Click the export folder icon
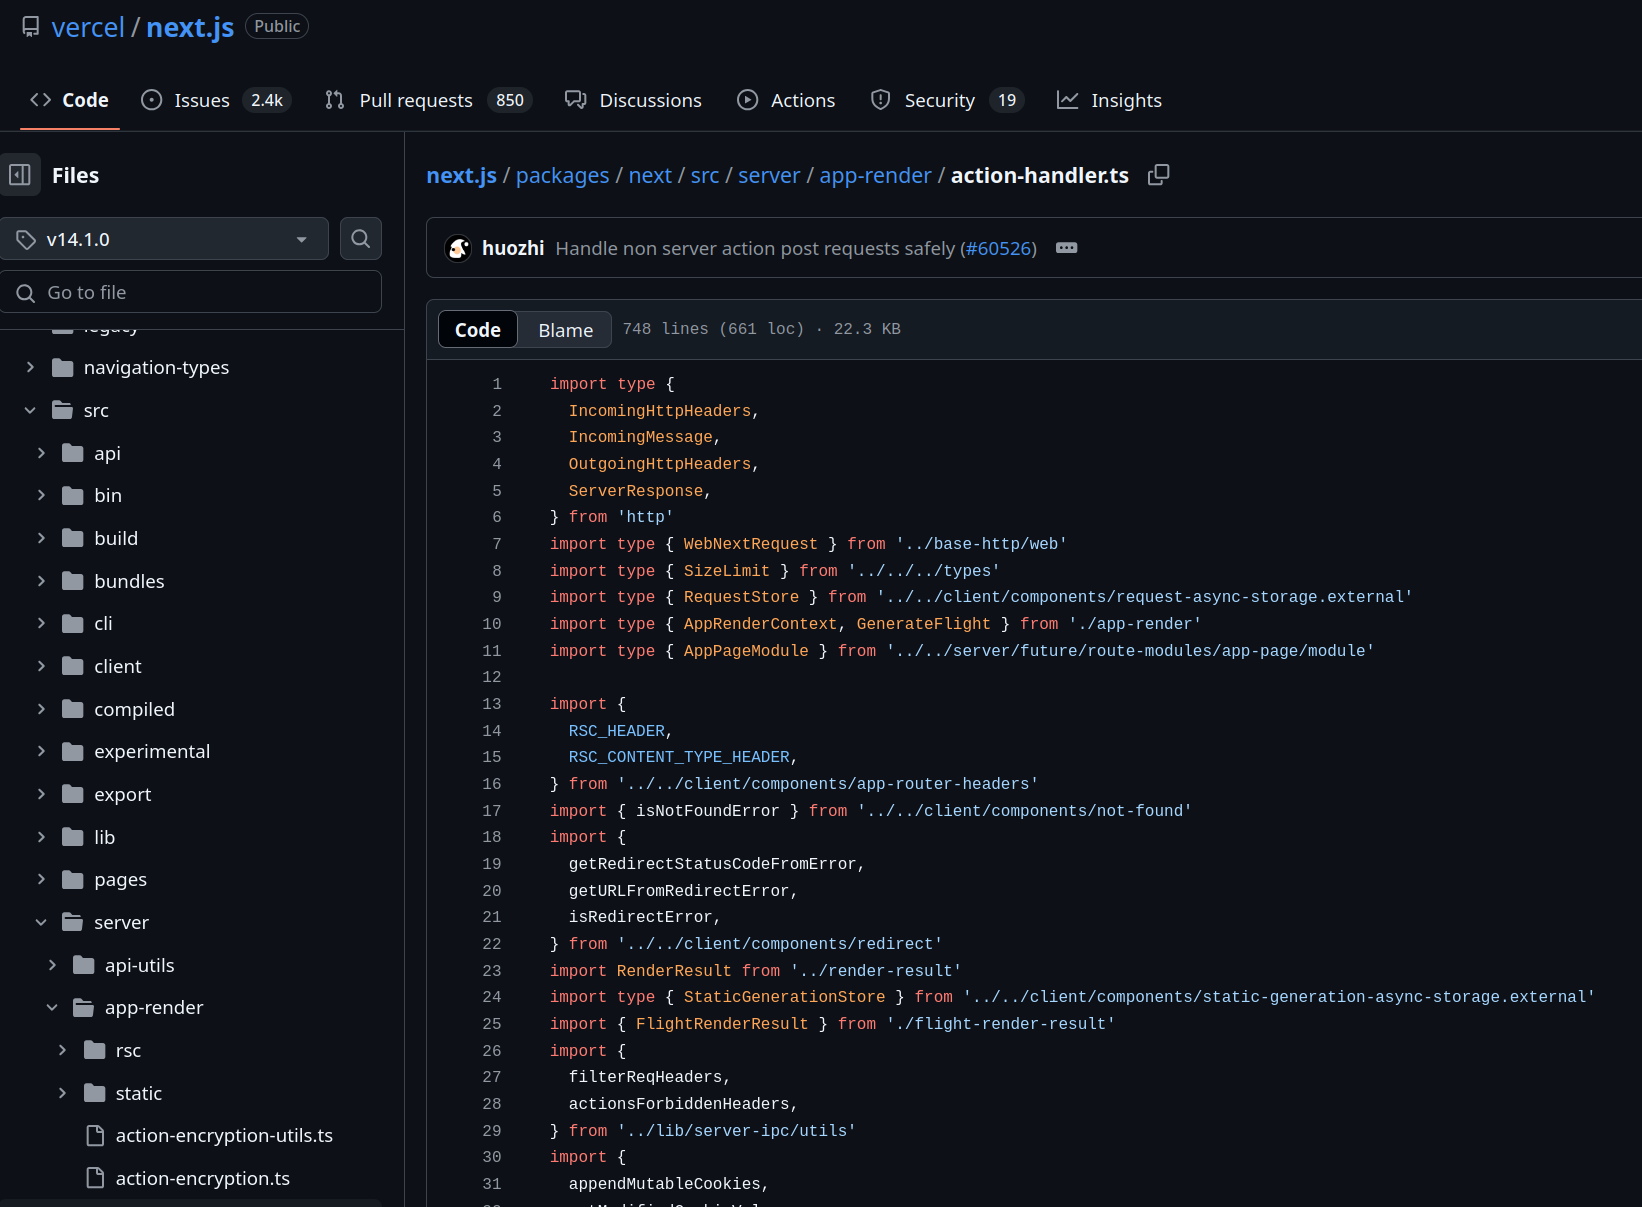 coord(73,794)
